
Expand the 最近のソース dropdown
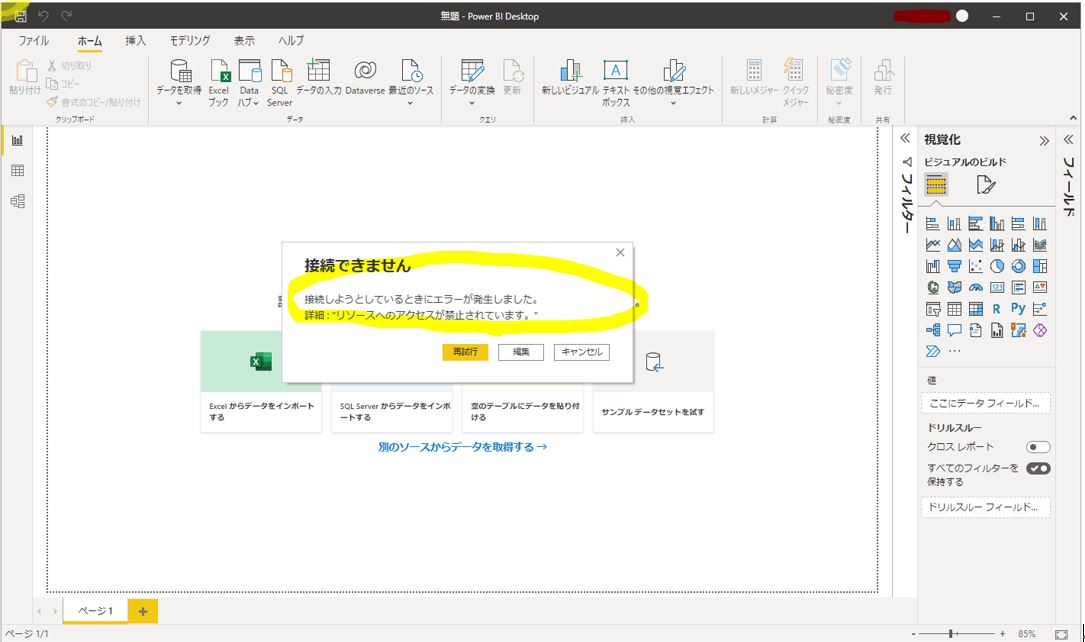(x=411, y=103)
